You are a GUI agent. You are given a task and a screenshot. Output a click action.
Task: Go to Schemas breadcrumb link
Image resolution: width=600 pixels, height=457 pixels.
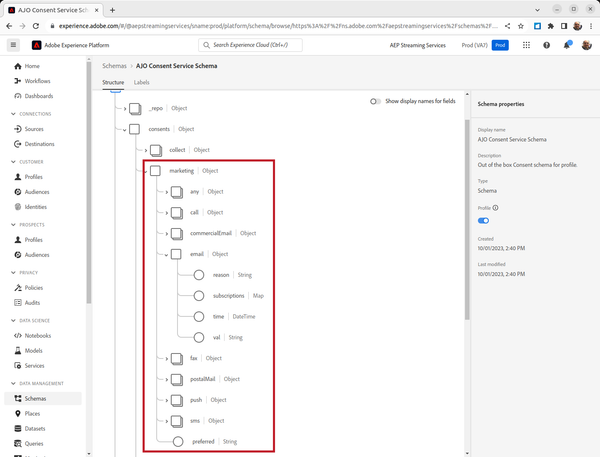pos(114,66)
